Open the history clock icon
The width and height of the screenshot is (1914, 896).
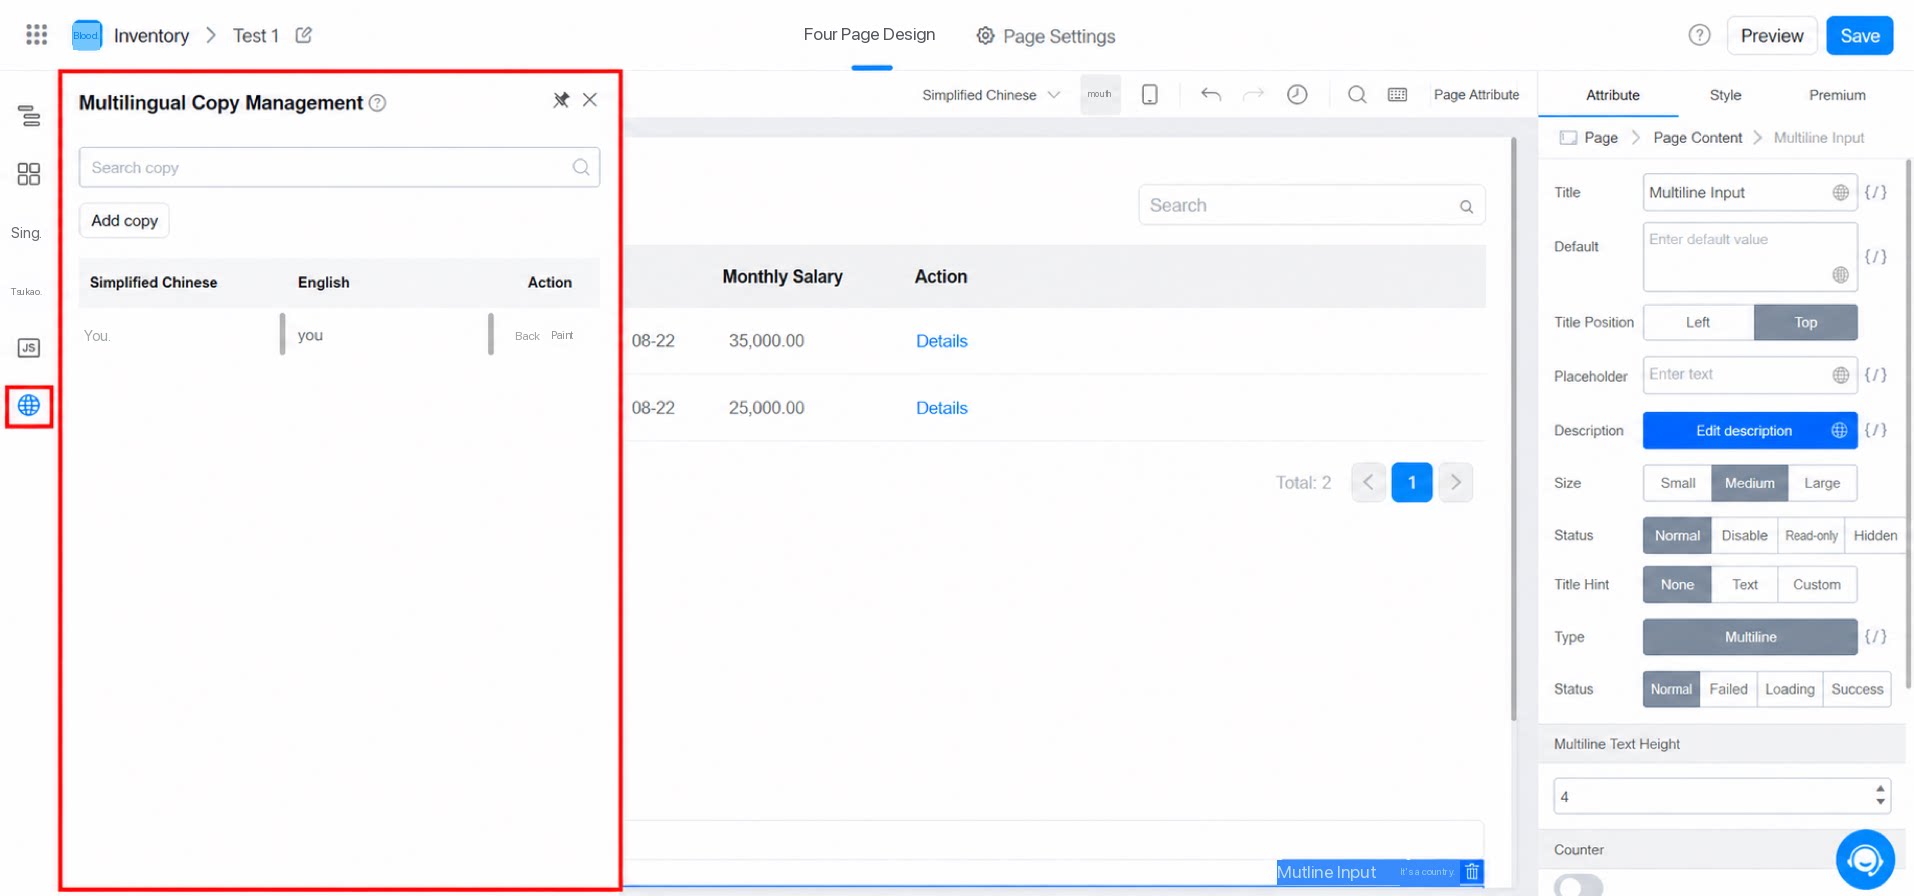[x=1297, y=94]
